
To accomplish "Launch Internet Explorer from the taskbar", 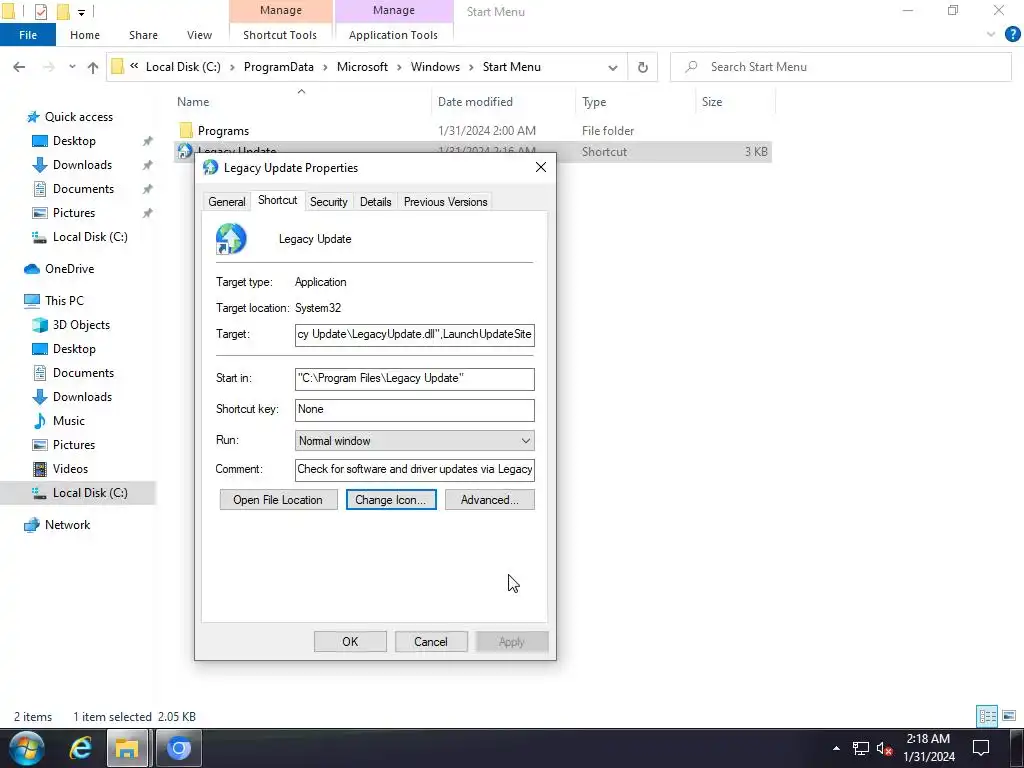I will click(80, 748).
